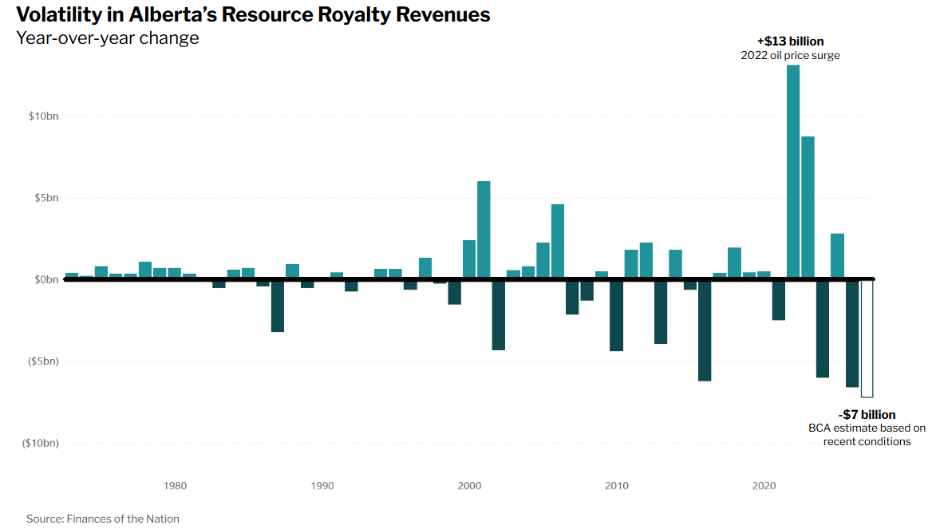Click the '$0bn' y-axis label

click(45, 279)
